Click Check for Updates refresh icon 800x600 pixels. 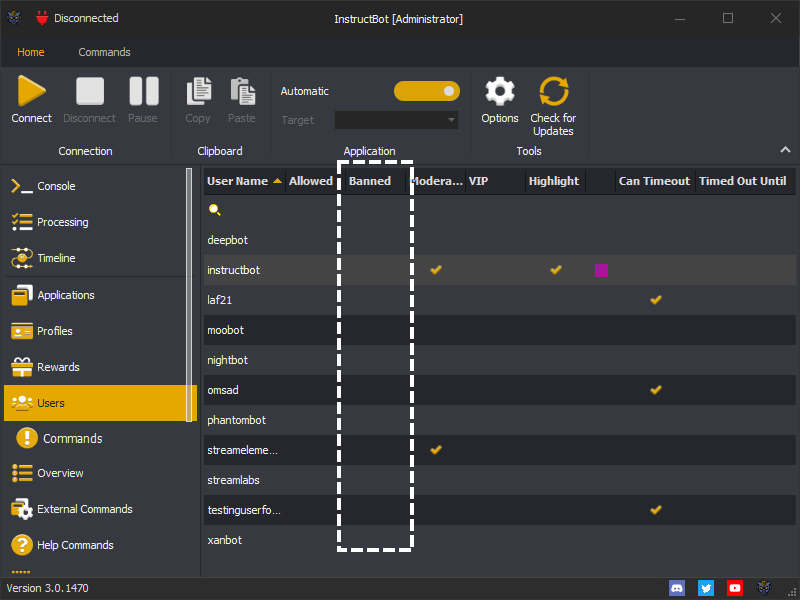point(554,91)
